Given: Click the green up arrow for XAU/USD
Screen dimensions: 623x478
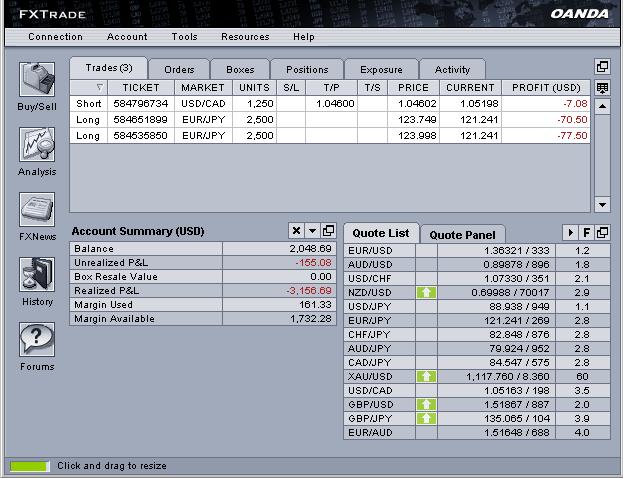Looking at the screenshot, I should [426, 377].
